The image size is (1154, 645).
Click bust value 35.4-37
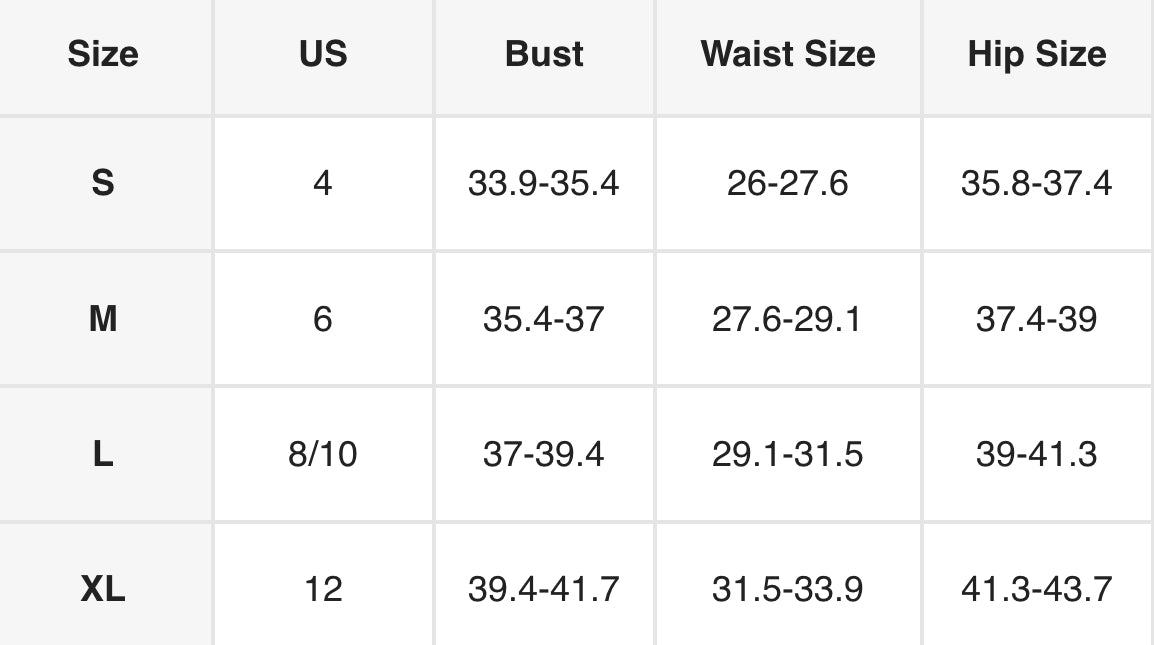pos(544,320)
